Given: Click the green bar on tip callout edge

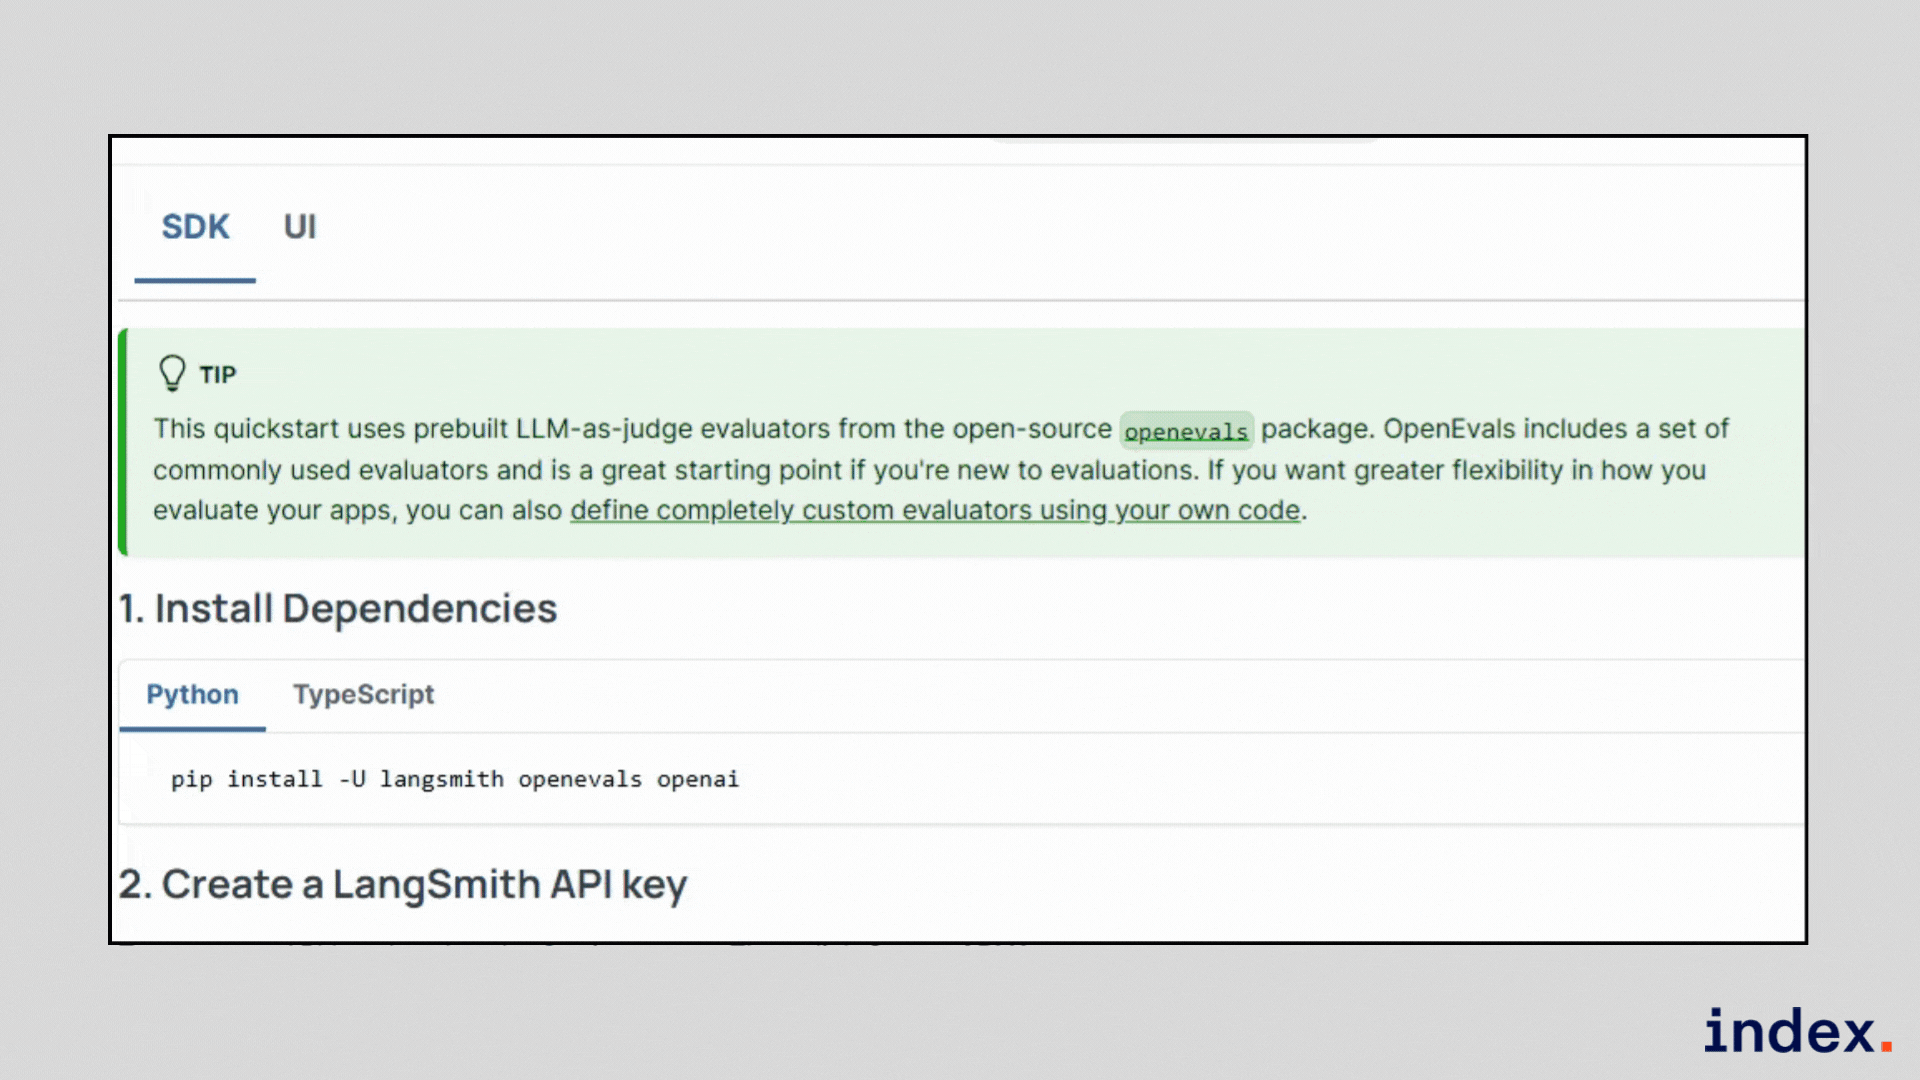Looking at the screenshot, I should (x=123, y=441).
